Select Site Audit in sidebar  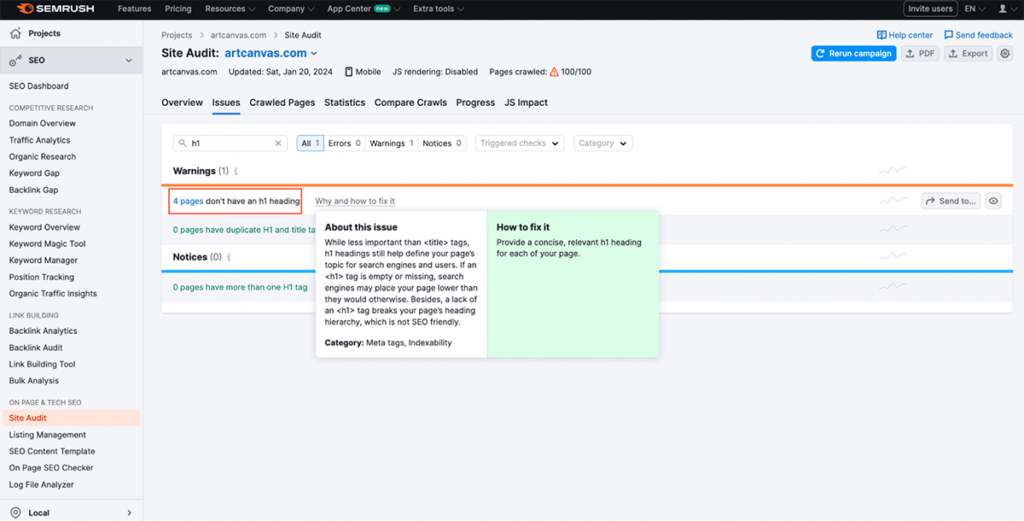pos(71,418)
